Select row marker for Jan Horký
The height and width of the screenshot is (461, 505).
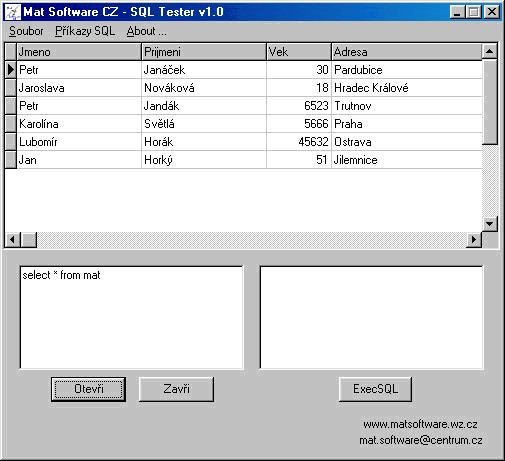click(11, 160)
